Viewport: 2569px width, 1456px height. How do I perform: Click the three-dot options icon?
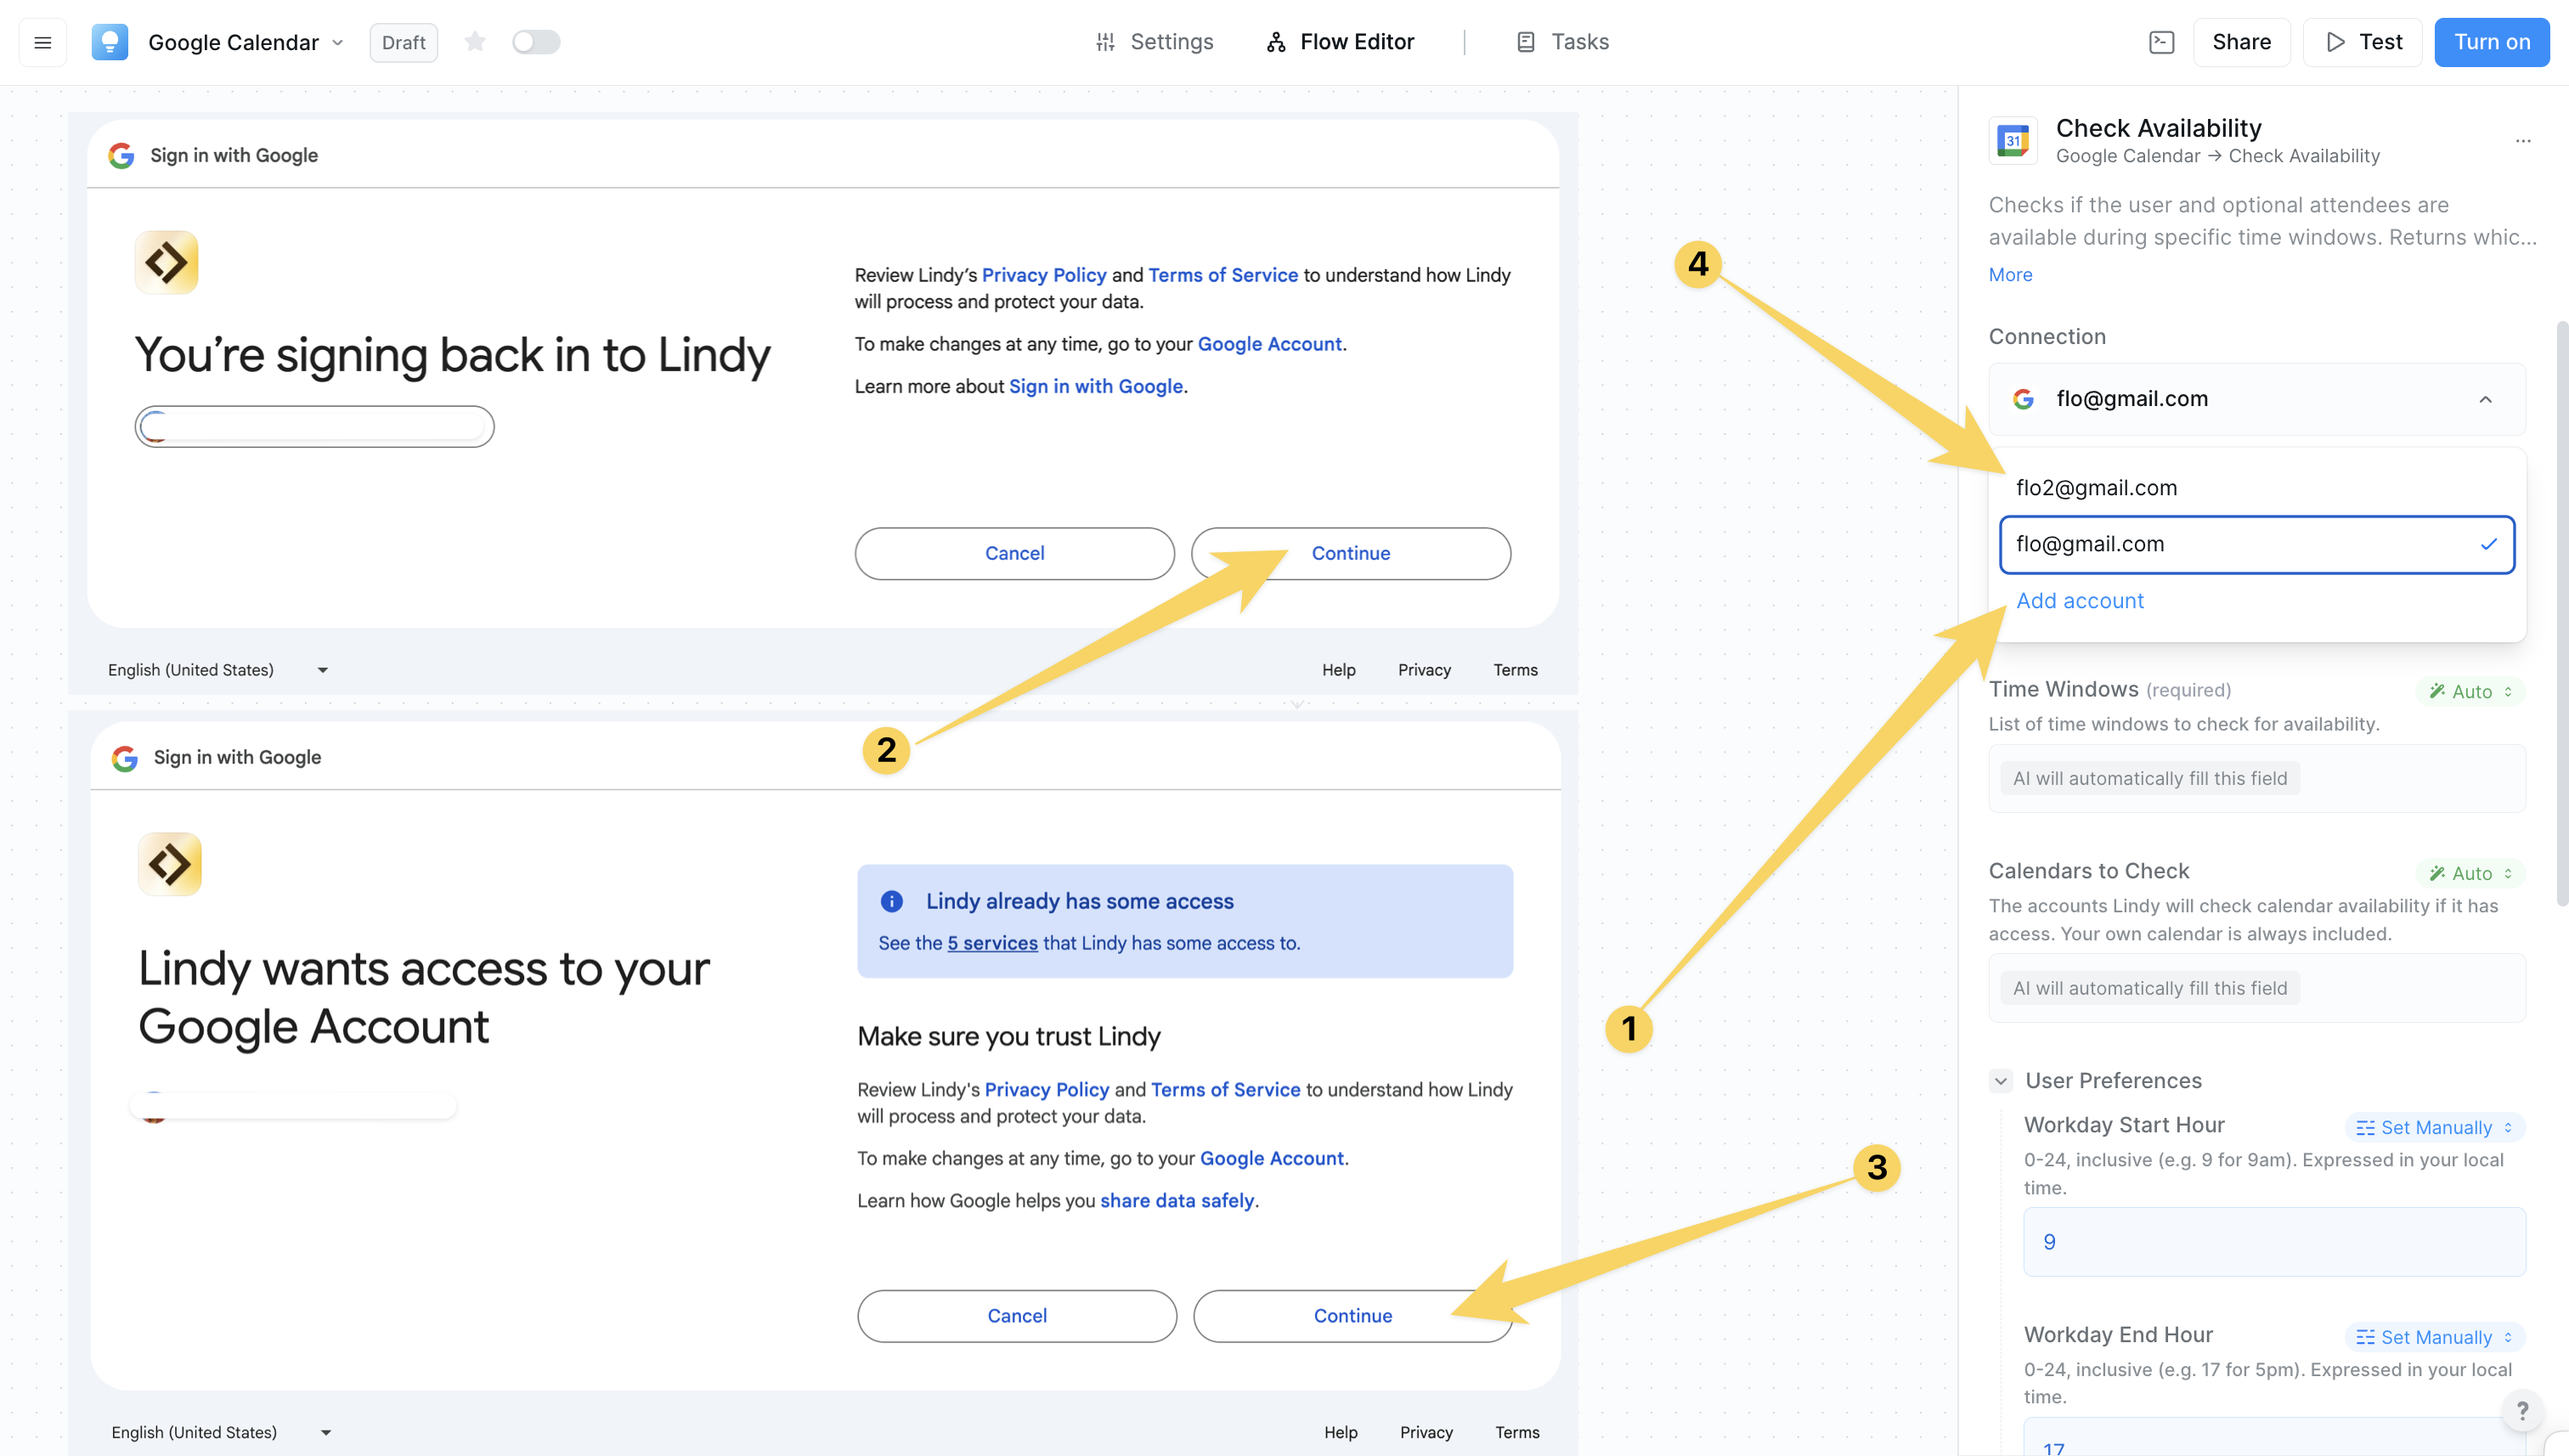[x=2523, y=141]
